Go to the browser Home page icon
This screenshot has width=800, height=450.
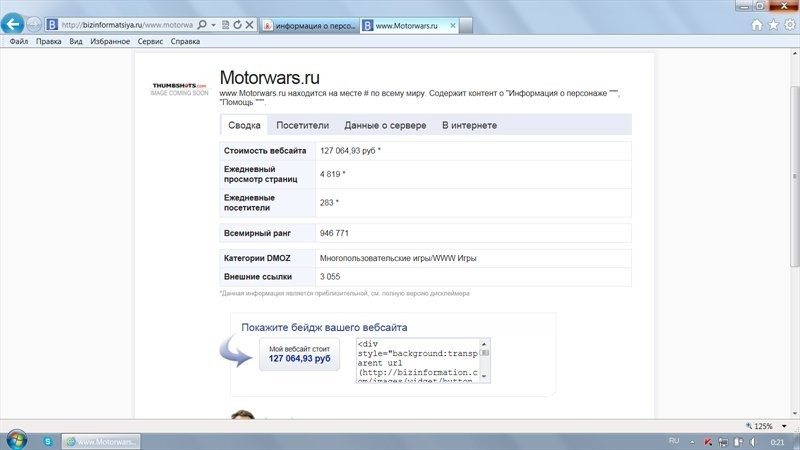click(757, 24)
